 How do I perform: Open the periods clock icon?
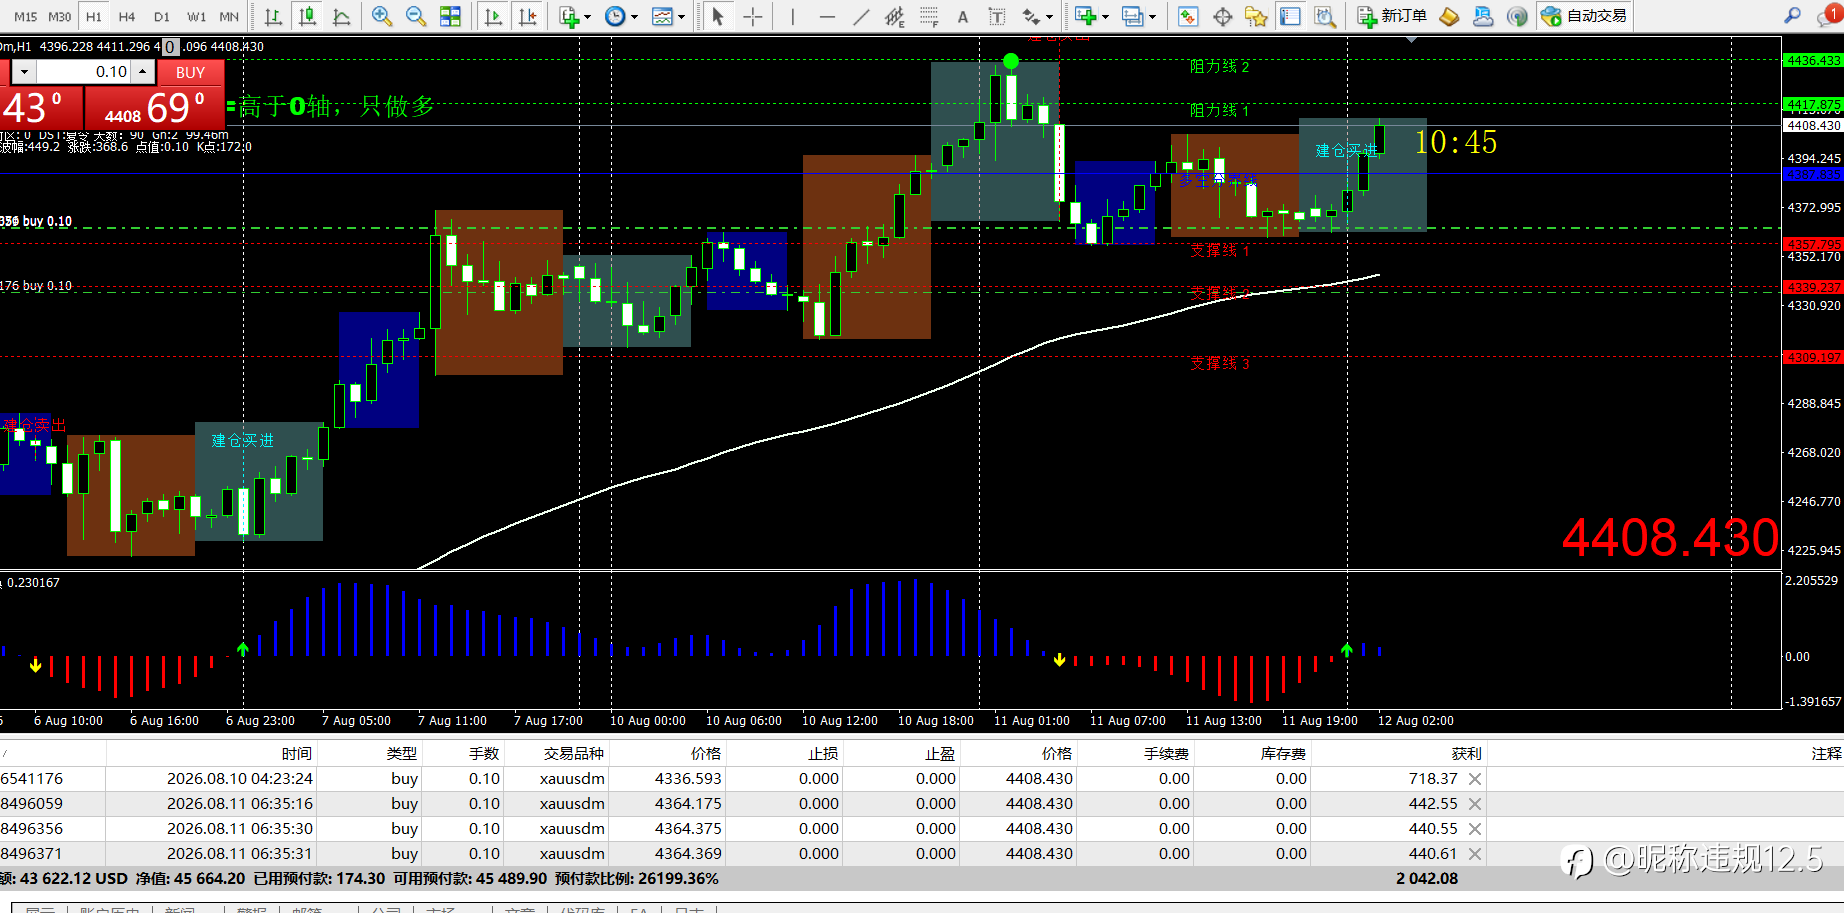click(x=615, y=16)
